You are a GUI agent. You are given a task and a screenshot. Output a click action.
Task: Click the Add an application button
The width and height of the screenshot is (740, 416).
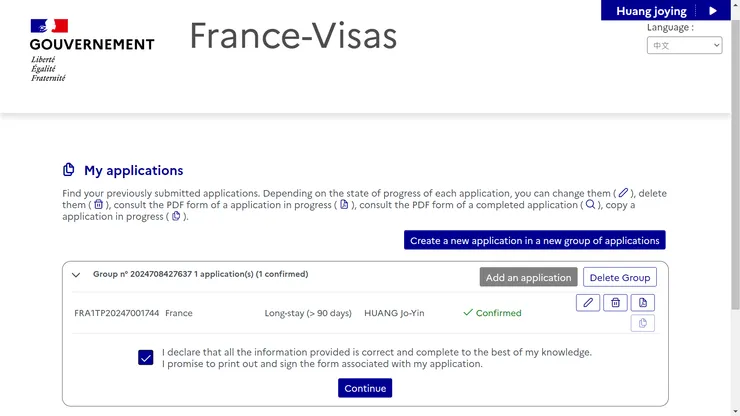click(528, 277)
